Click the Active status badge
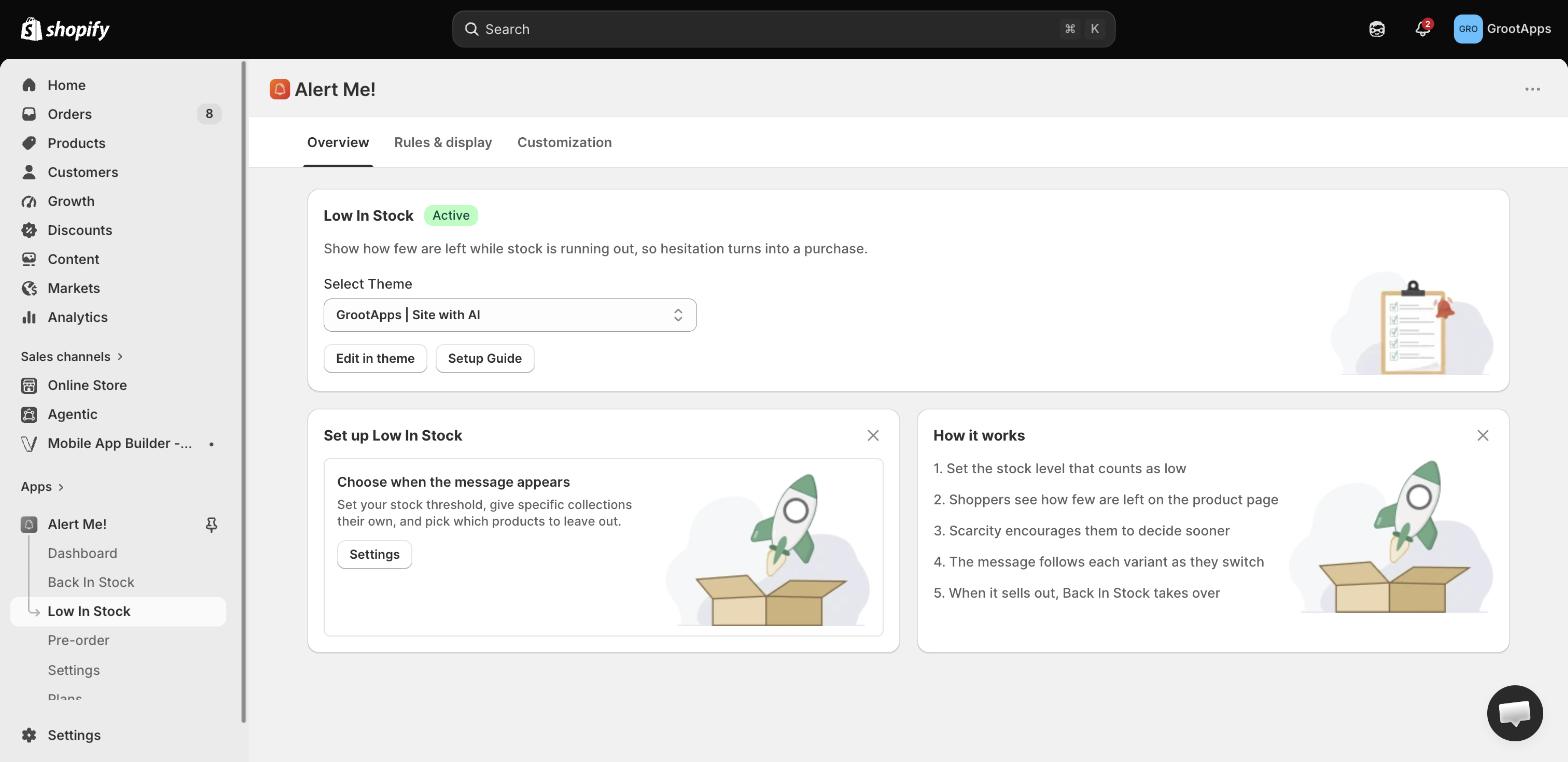 [451, 215]
